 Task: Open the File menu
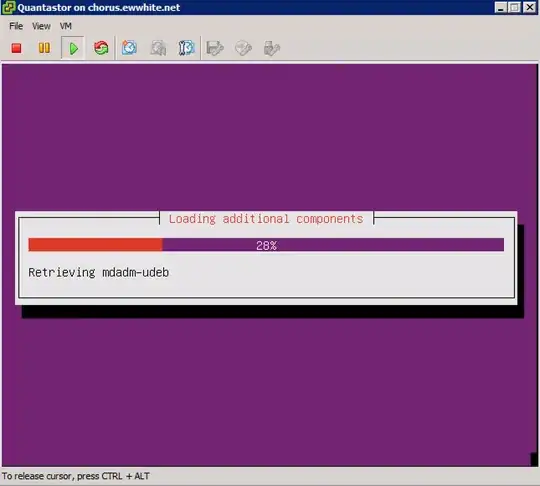tap(16, 26)
